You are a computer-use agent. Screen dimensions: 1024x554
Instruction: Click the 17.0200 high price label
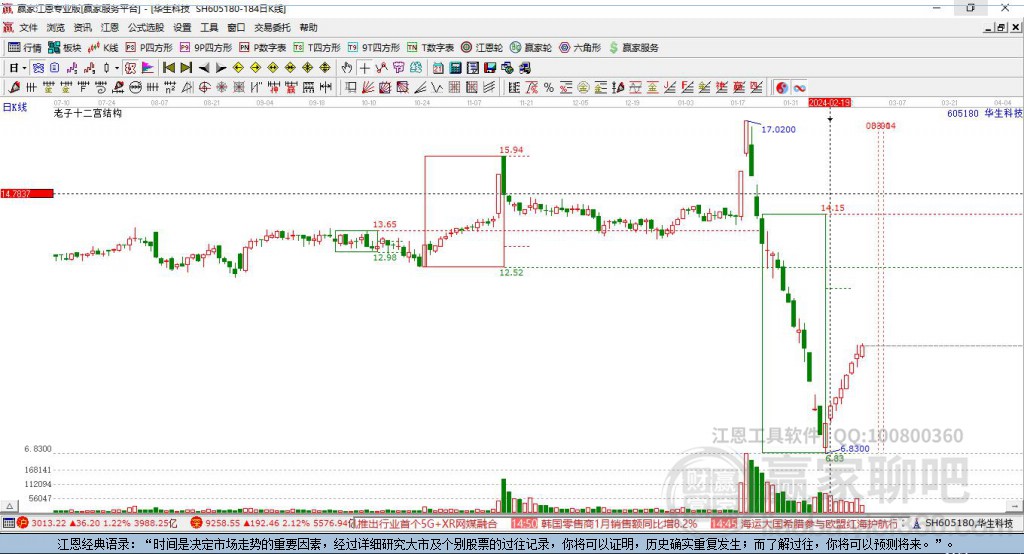(x=778, y=129)
